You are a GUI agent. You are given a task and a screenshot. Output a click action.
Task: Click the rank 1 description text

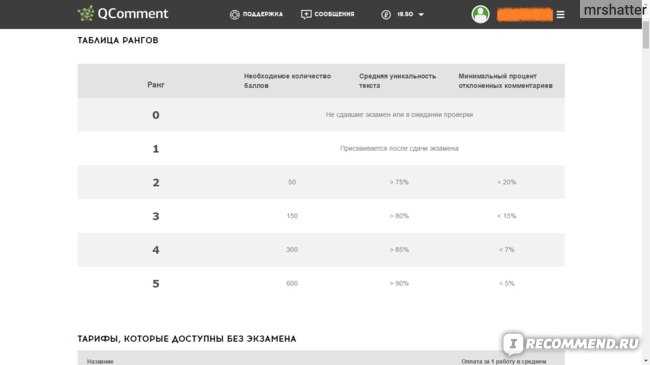coord(399,148)
